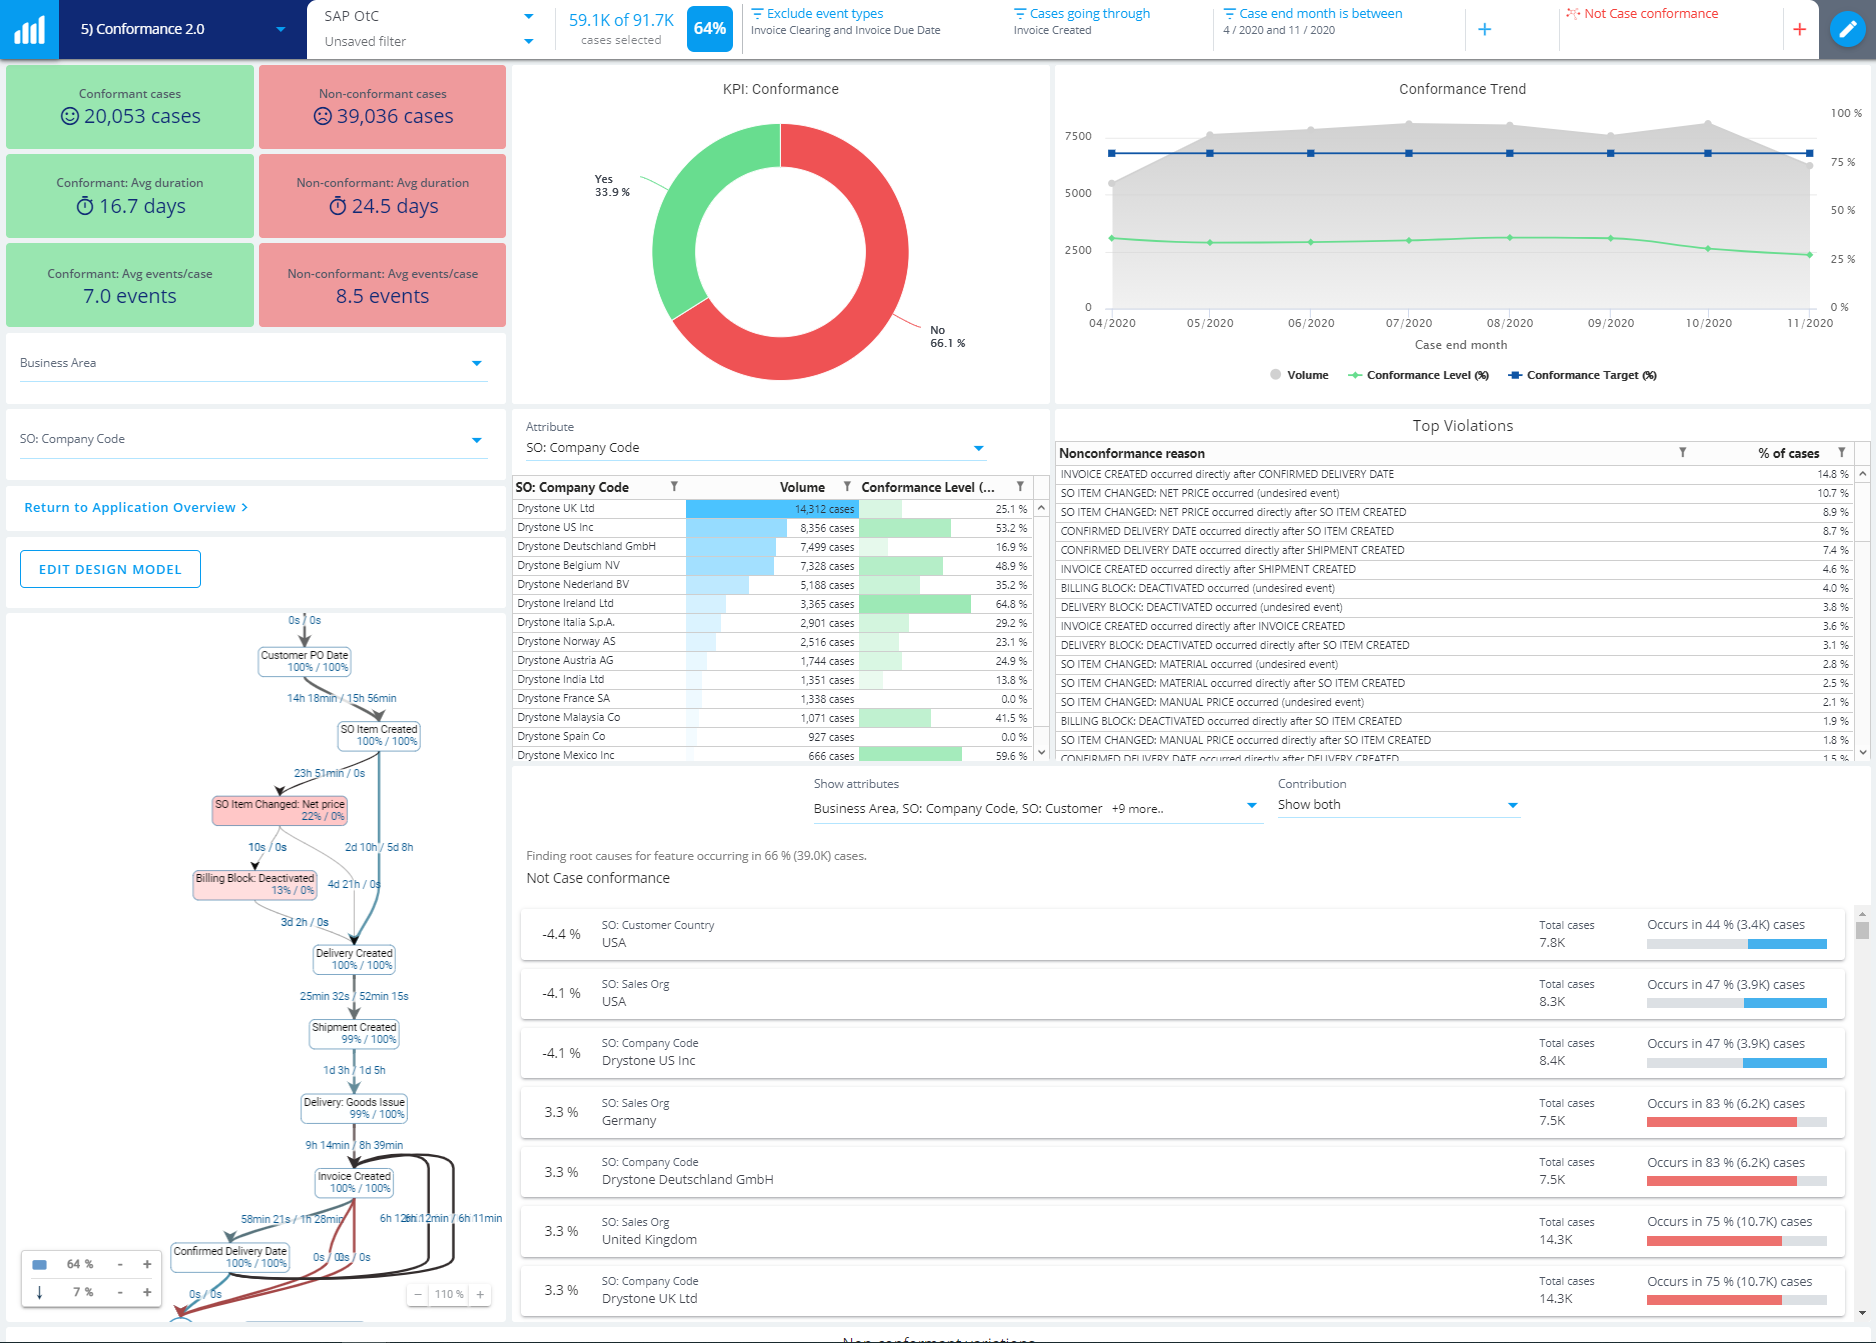This screenshot has width=1876, height=1343.
Task: Filter the SO: Company Code column
Action: (x=674, y=486)
